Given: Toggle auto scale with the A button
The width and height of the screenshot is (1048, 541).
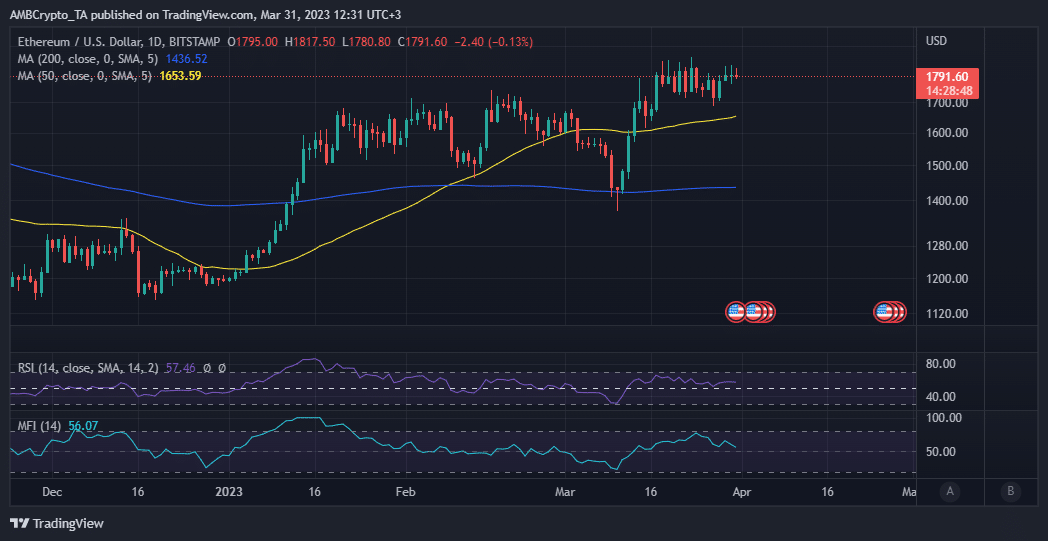Looking at the screenshot, I should 949,491.
